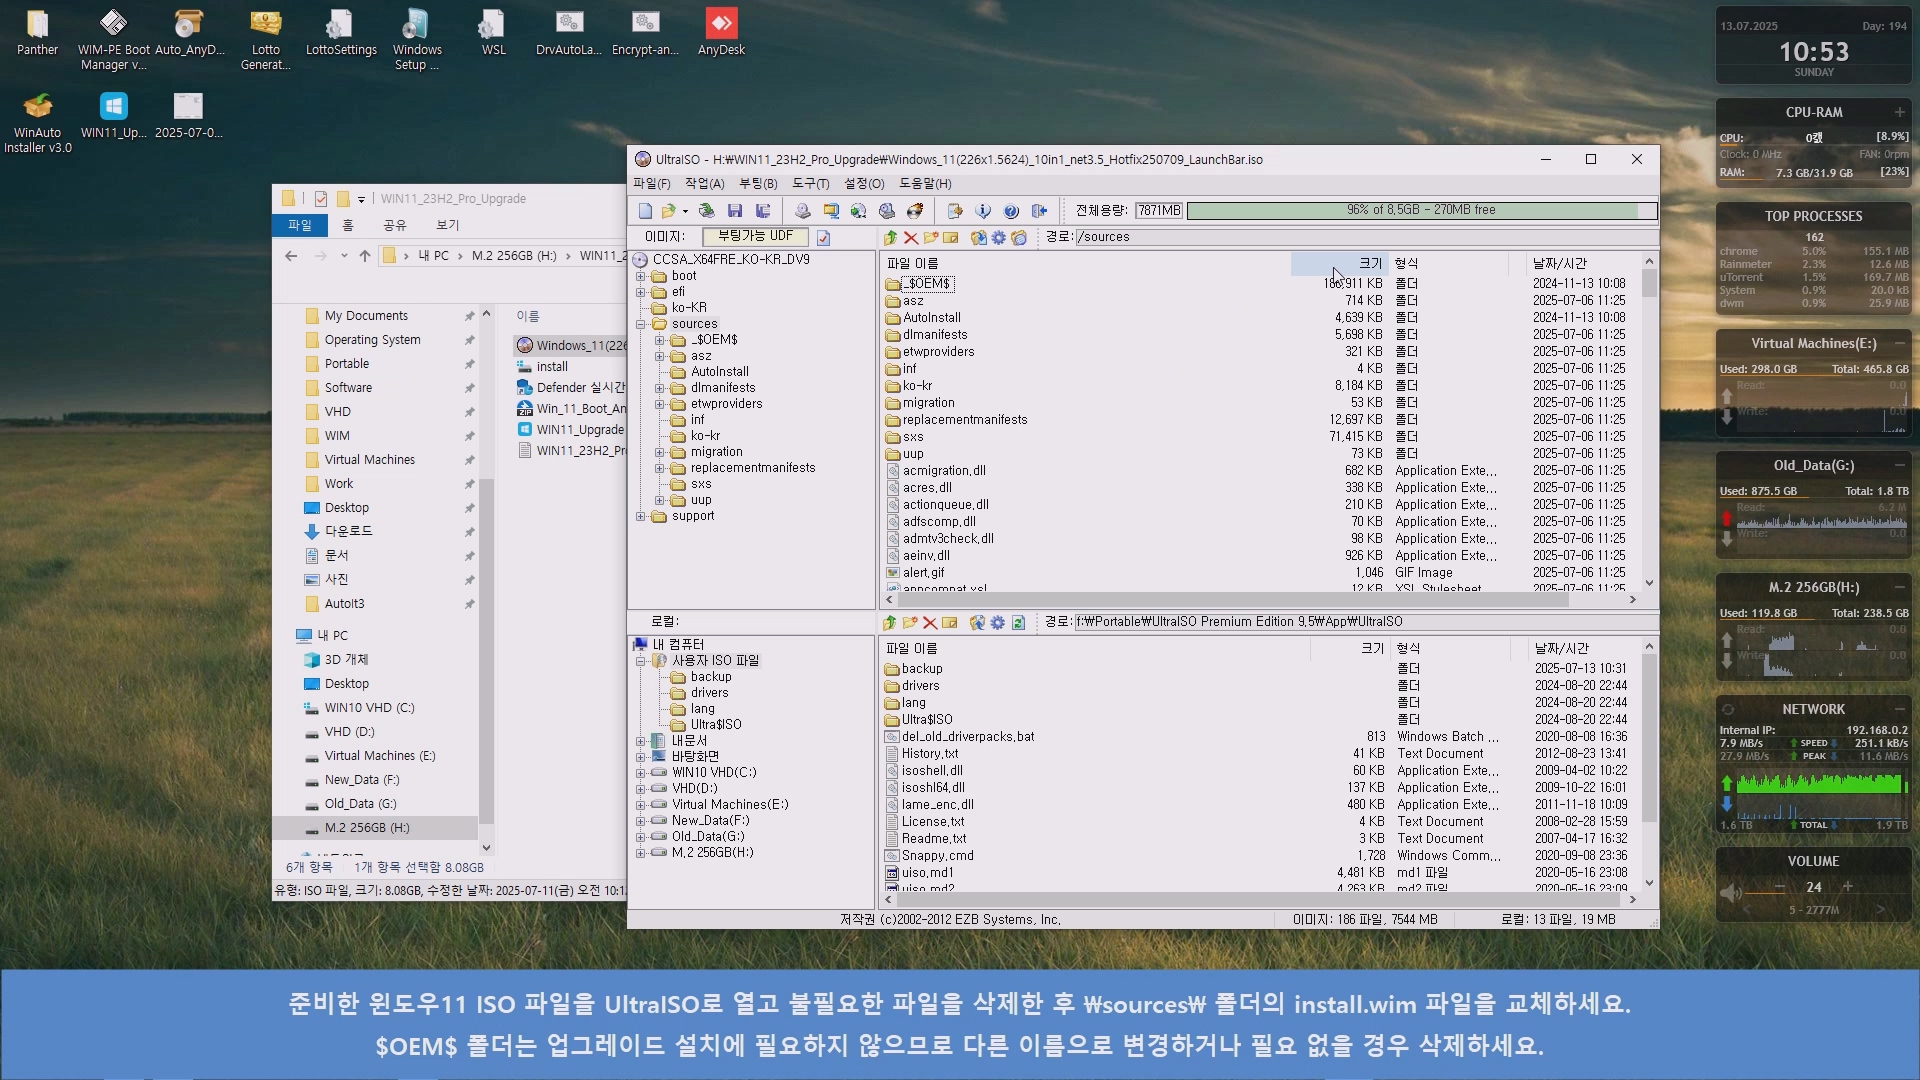
Task: Click the New image file icon in UltraISO
Action: click(645, 211)
